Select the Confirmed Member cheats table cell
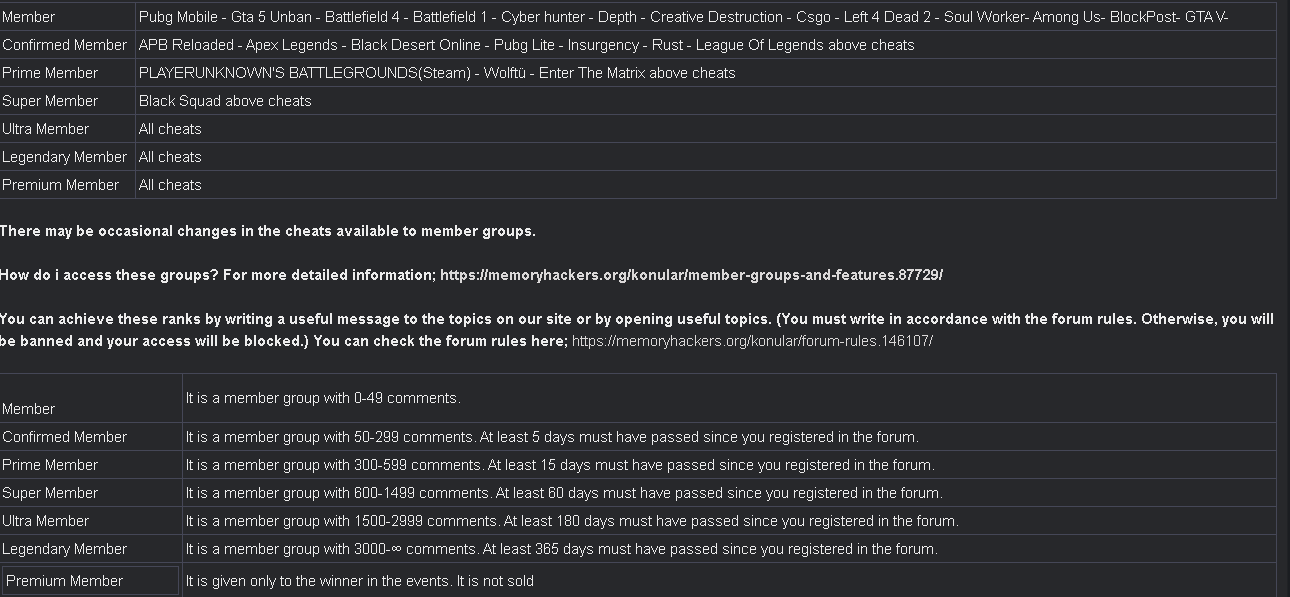The image size is (1290, 597). [67, 45]
